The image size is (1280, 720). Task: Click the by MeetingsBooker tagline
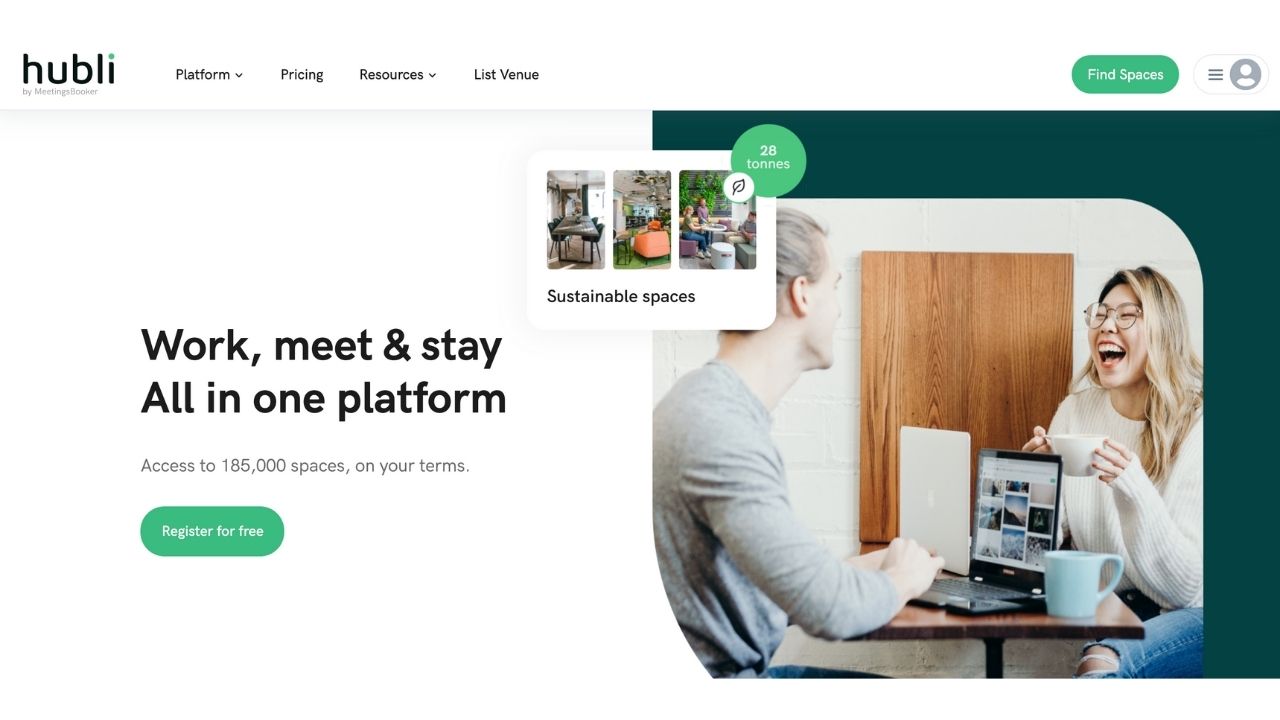(60, 92)
